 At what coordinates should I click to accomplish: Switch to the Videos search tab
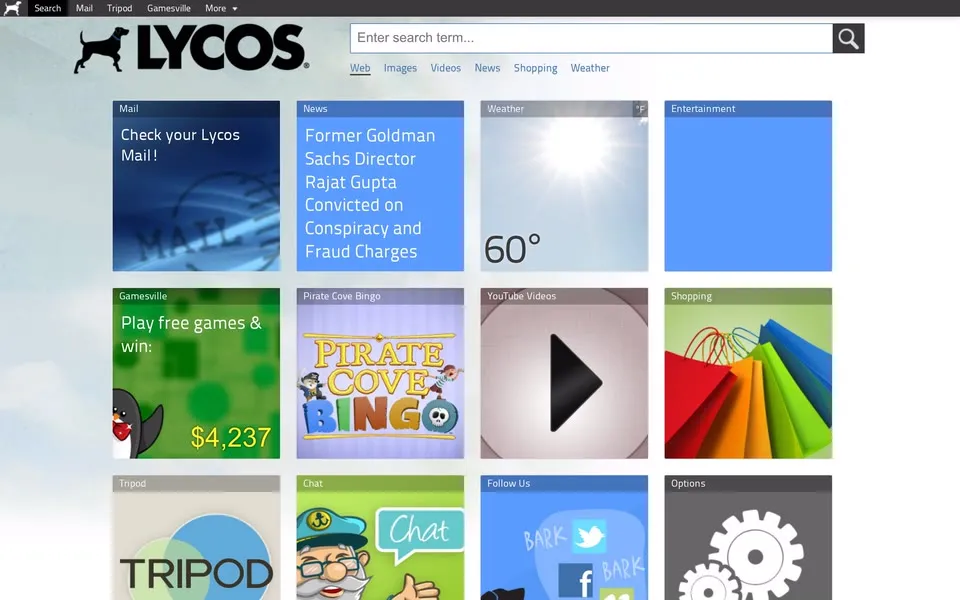pos(446,68)
